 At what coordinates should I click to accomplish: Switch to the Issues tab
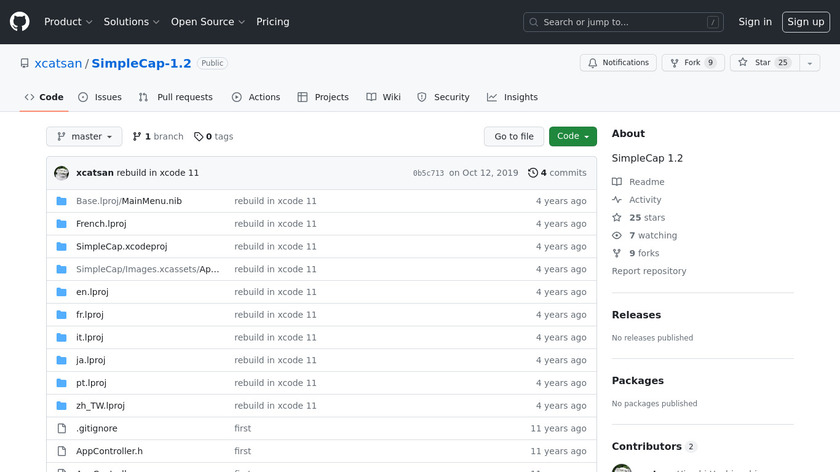coord(100,97)
